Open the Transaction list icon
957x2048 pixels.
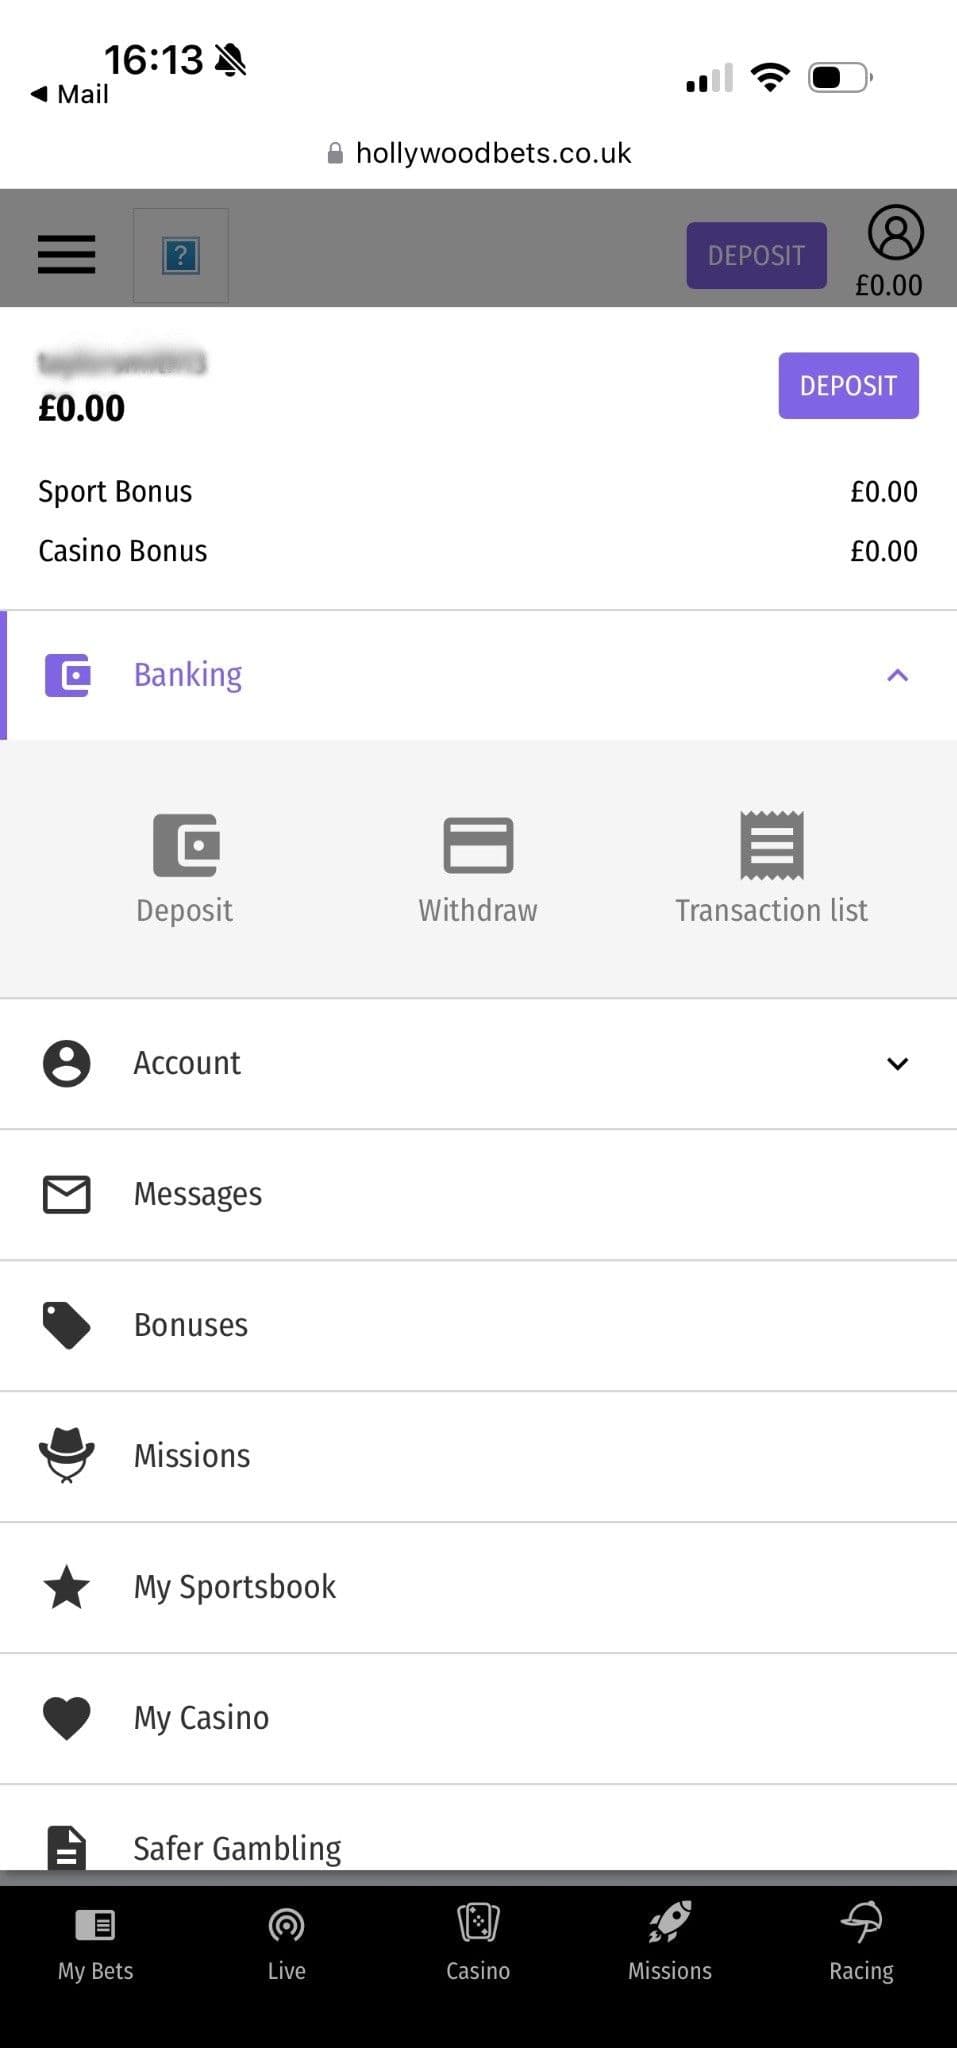[771, 845]
